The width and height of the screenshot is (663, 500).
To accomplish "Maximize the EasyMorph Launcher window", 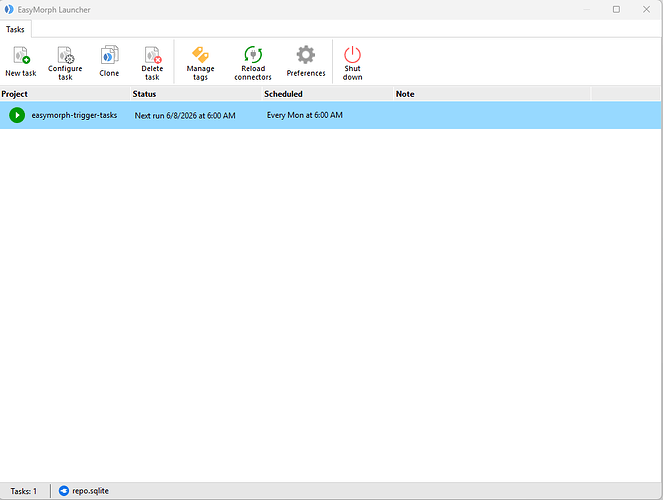I will click(x=616, y=9).
